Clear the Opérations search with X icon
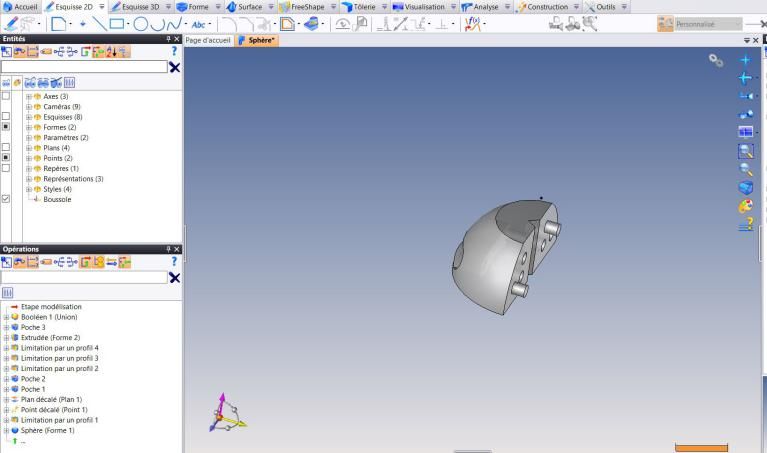 point(175,277)
